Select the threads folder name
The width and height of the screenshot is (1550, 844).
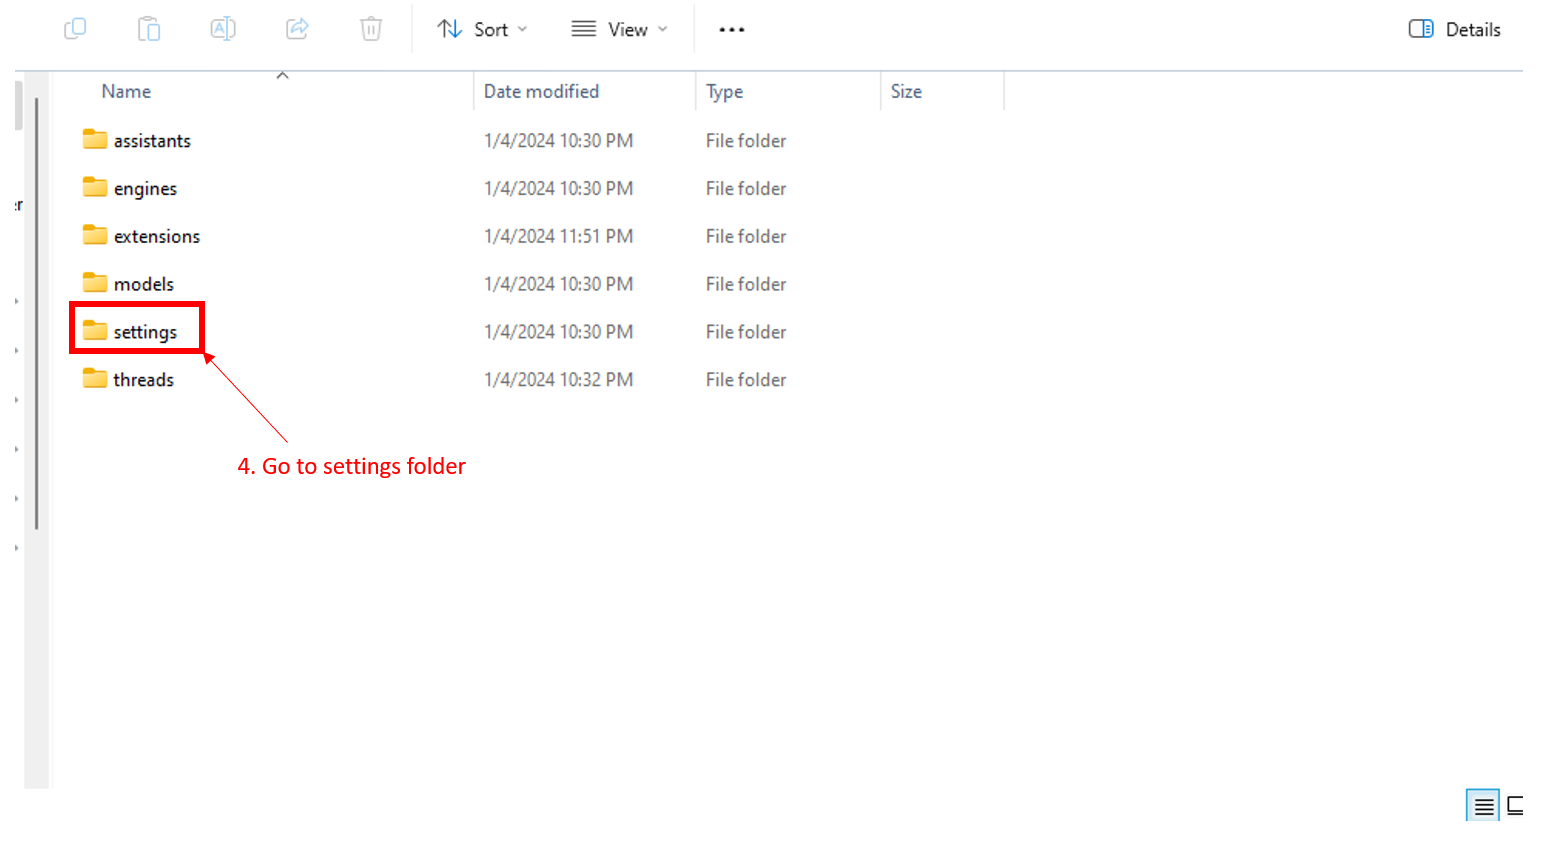[x=144, y=380]
